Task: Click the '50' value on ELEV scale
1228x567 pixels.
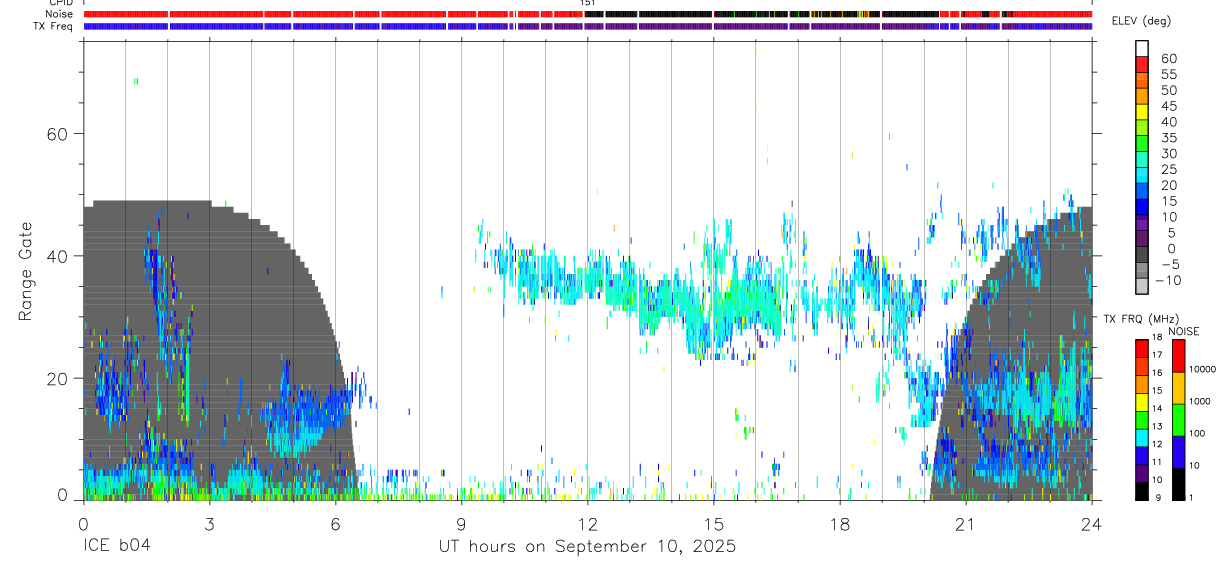Action: point(1168,91)
